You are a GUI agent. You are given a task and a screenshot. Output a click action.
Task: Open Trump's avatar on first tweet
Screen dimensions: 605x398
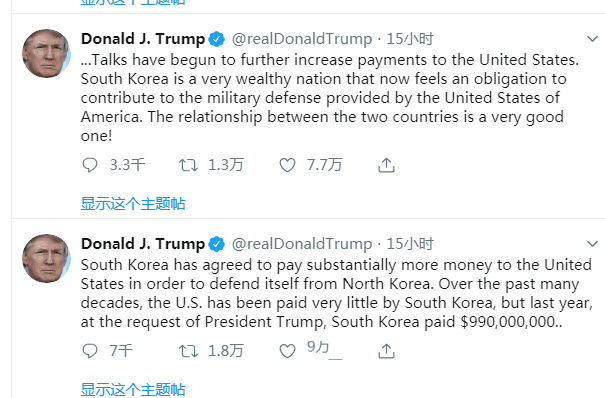click(x=46, y=53)
